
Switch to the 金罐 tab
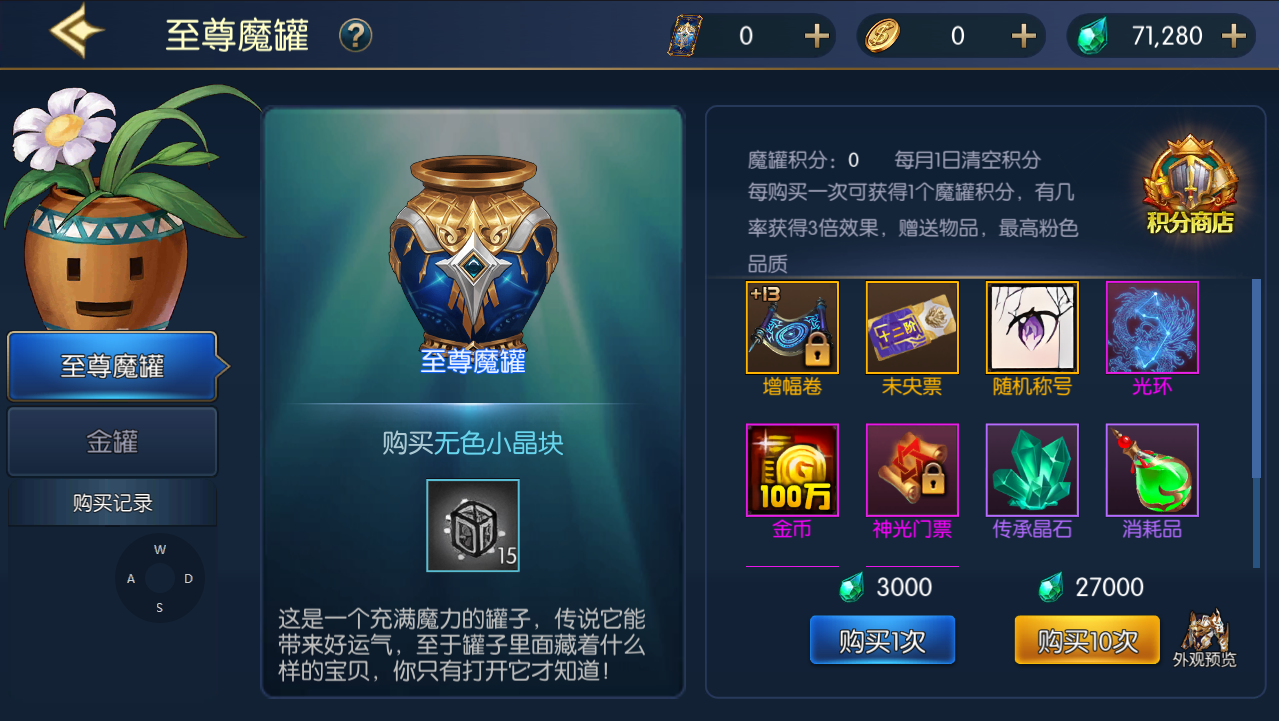click(112, 441)
